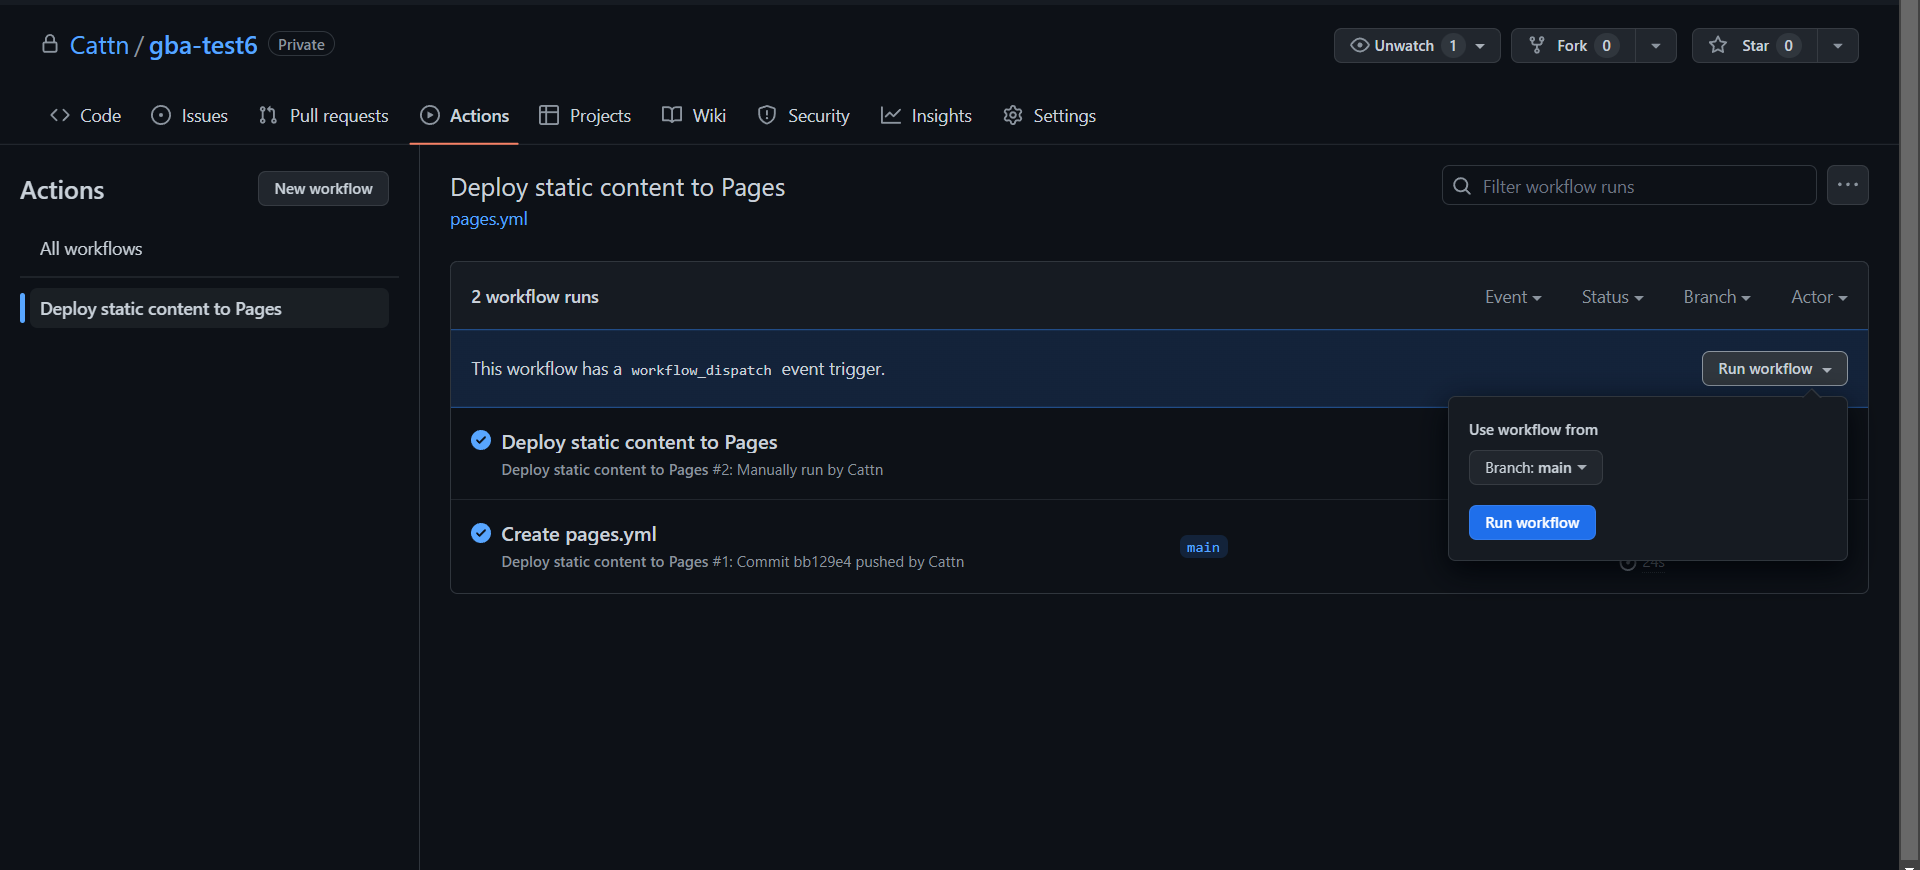
Task: Open the three-dots workflow options menu
Action: click(x=1847, y=185)
